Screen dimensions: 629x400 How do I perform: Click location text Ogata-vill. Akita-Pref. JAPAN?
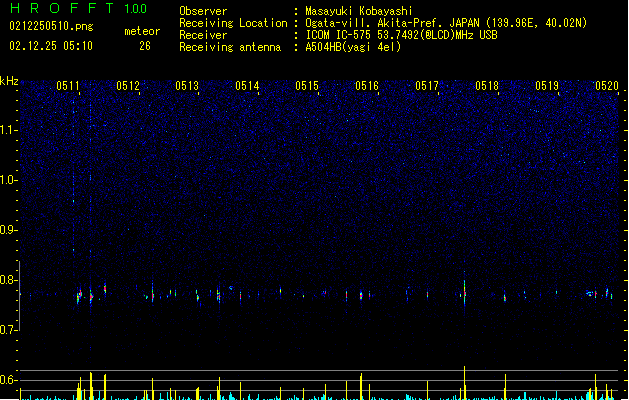point(392,23)
